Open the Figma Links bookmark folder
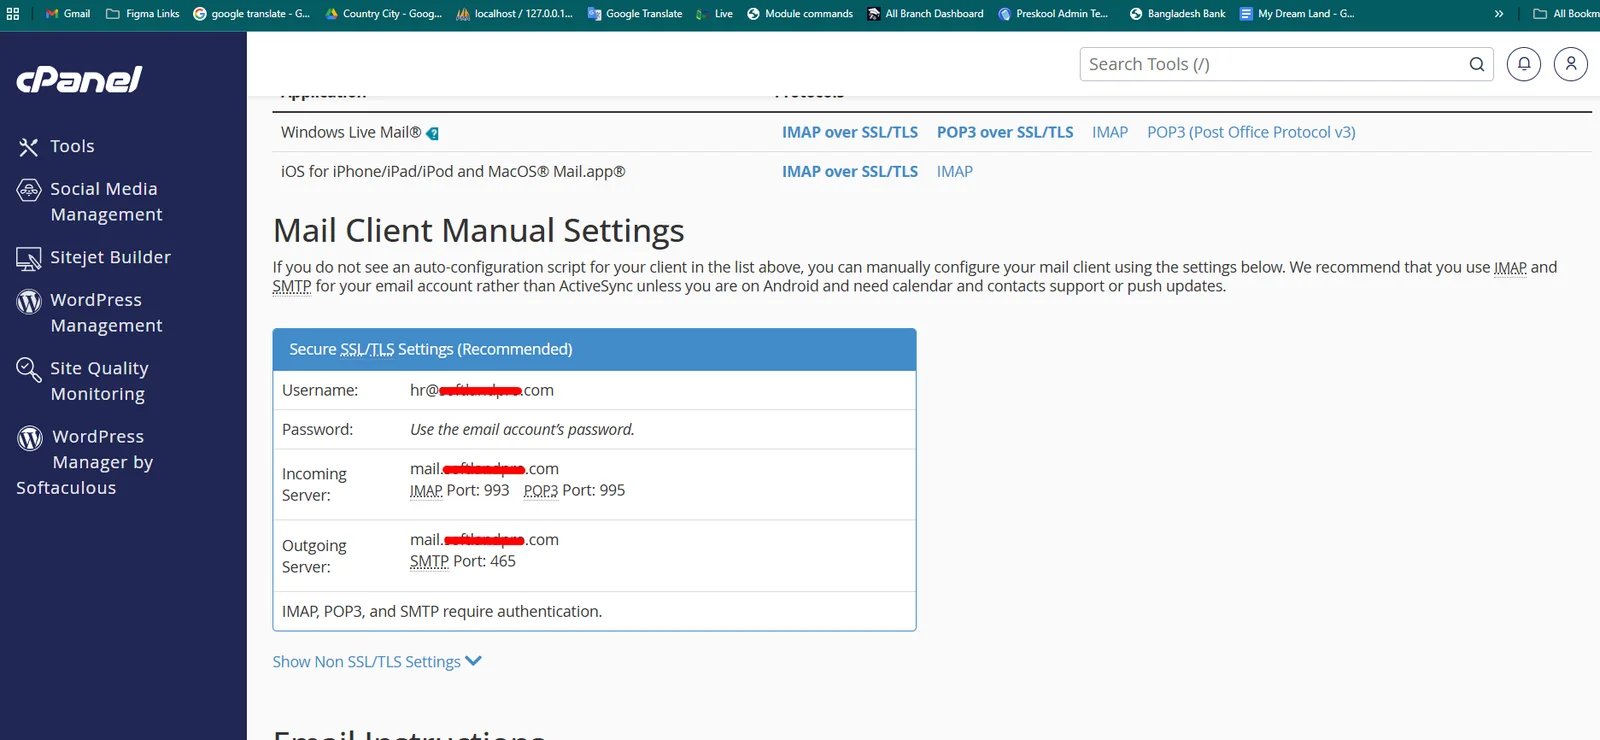 point(143,14)
